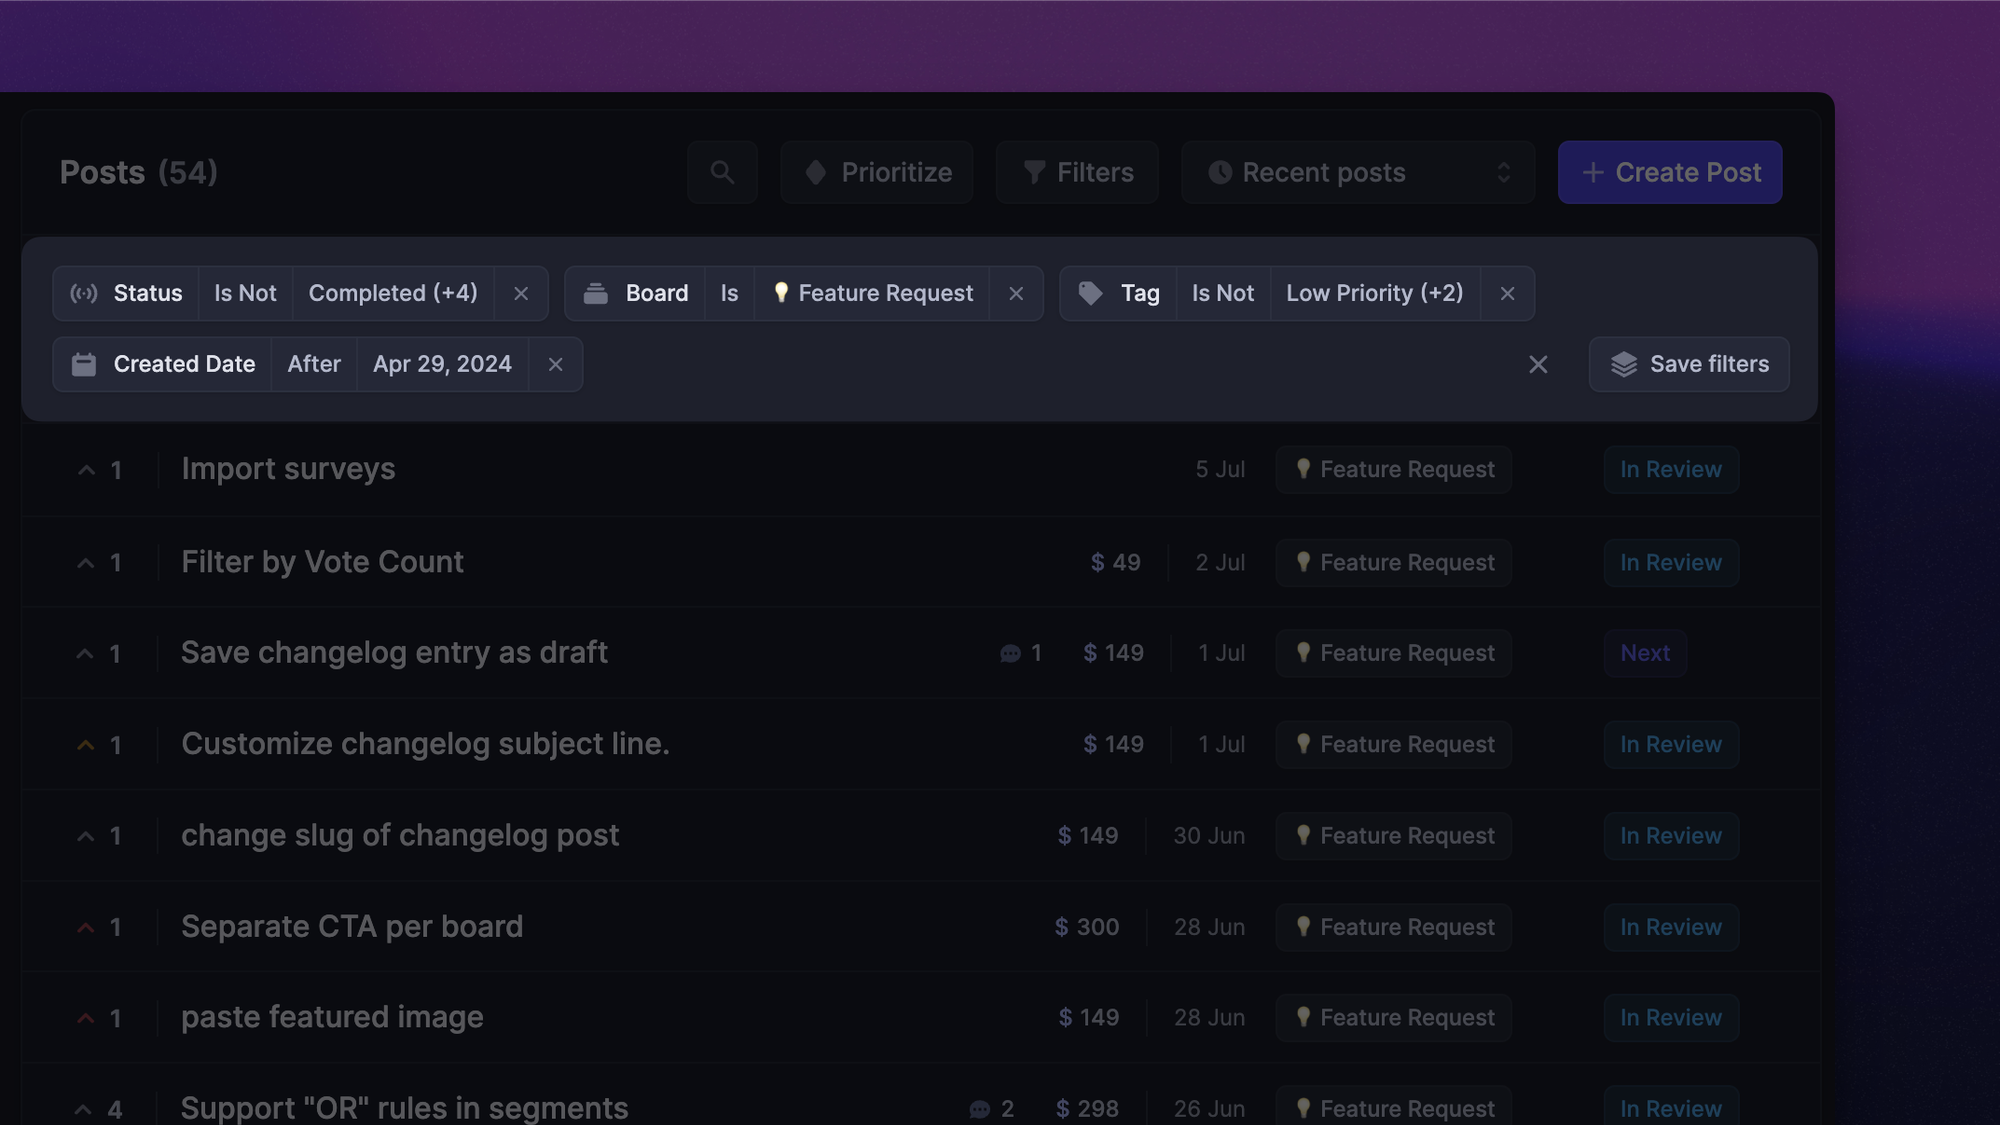Clear all filters with the large X
The height and width of the screenshot is (1125, 2000).
point(1538,364)
